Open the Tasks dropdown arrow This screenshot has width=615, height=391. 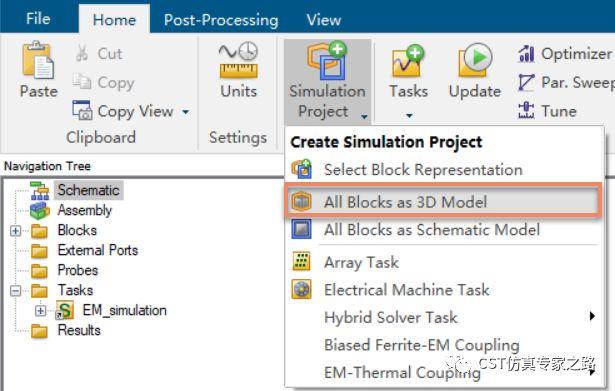click(409, 116)
